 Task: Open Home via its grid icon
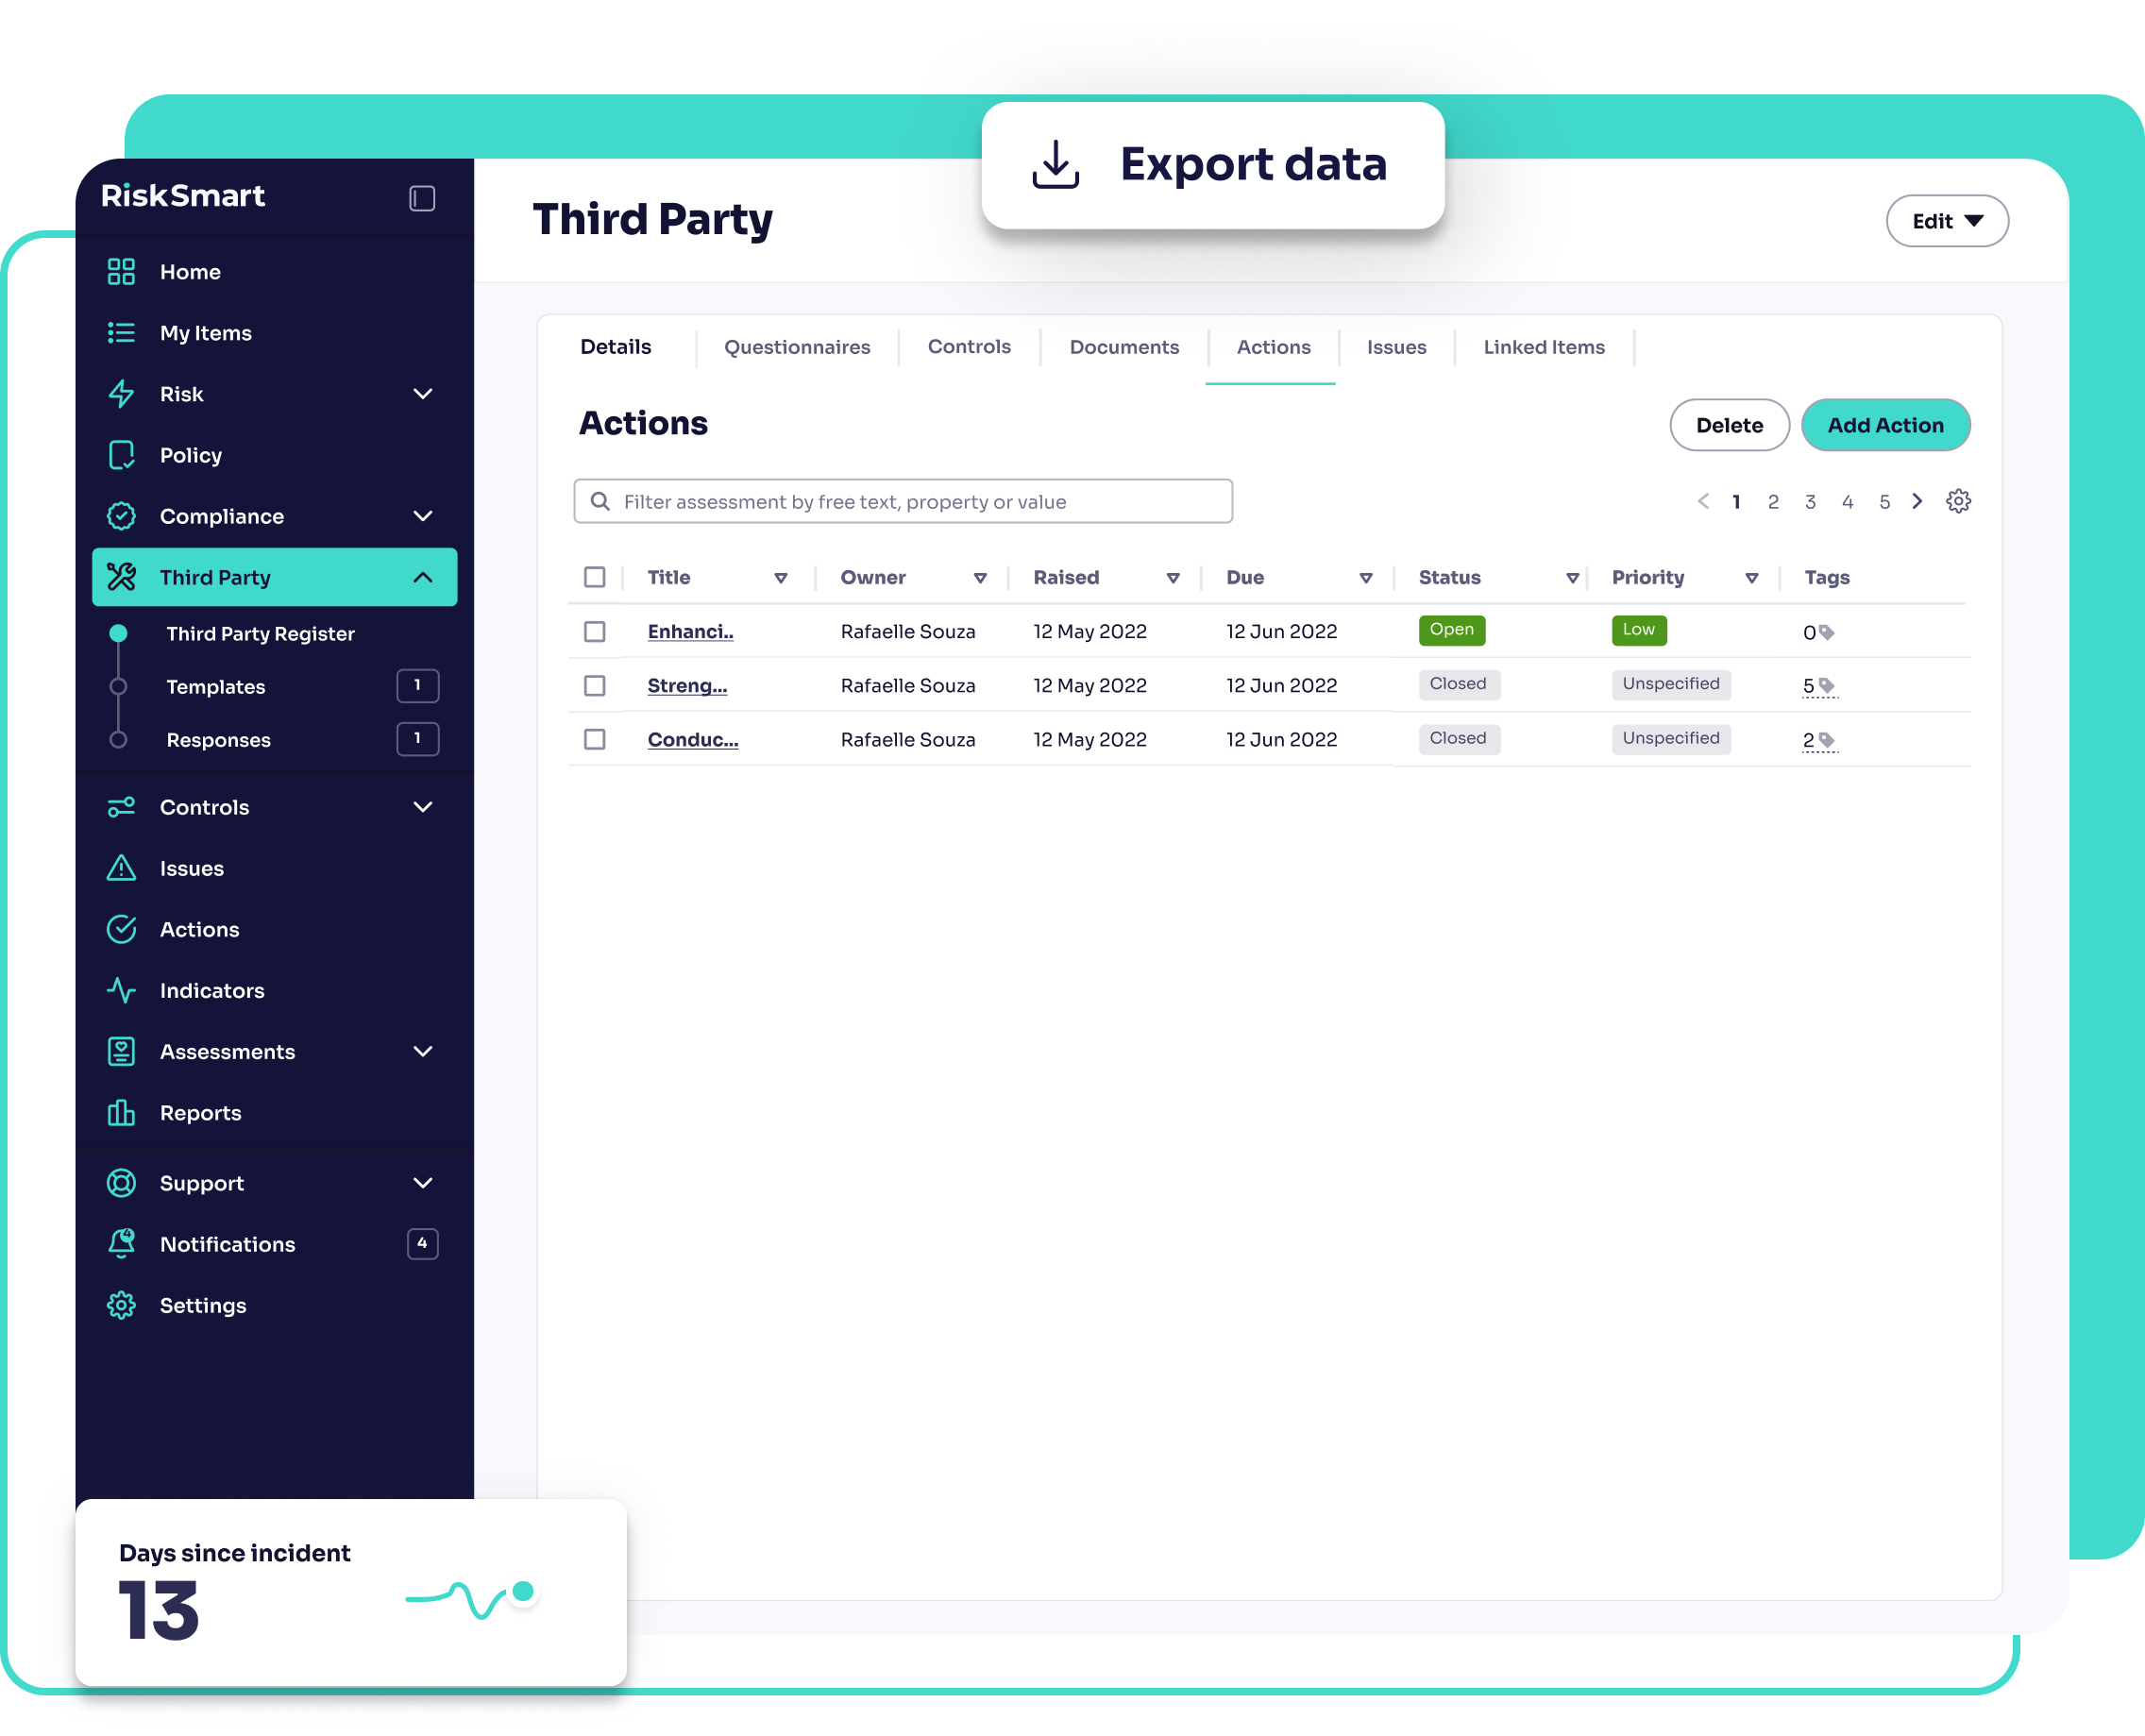[121, 271]
